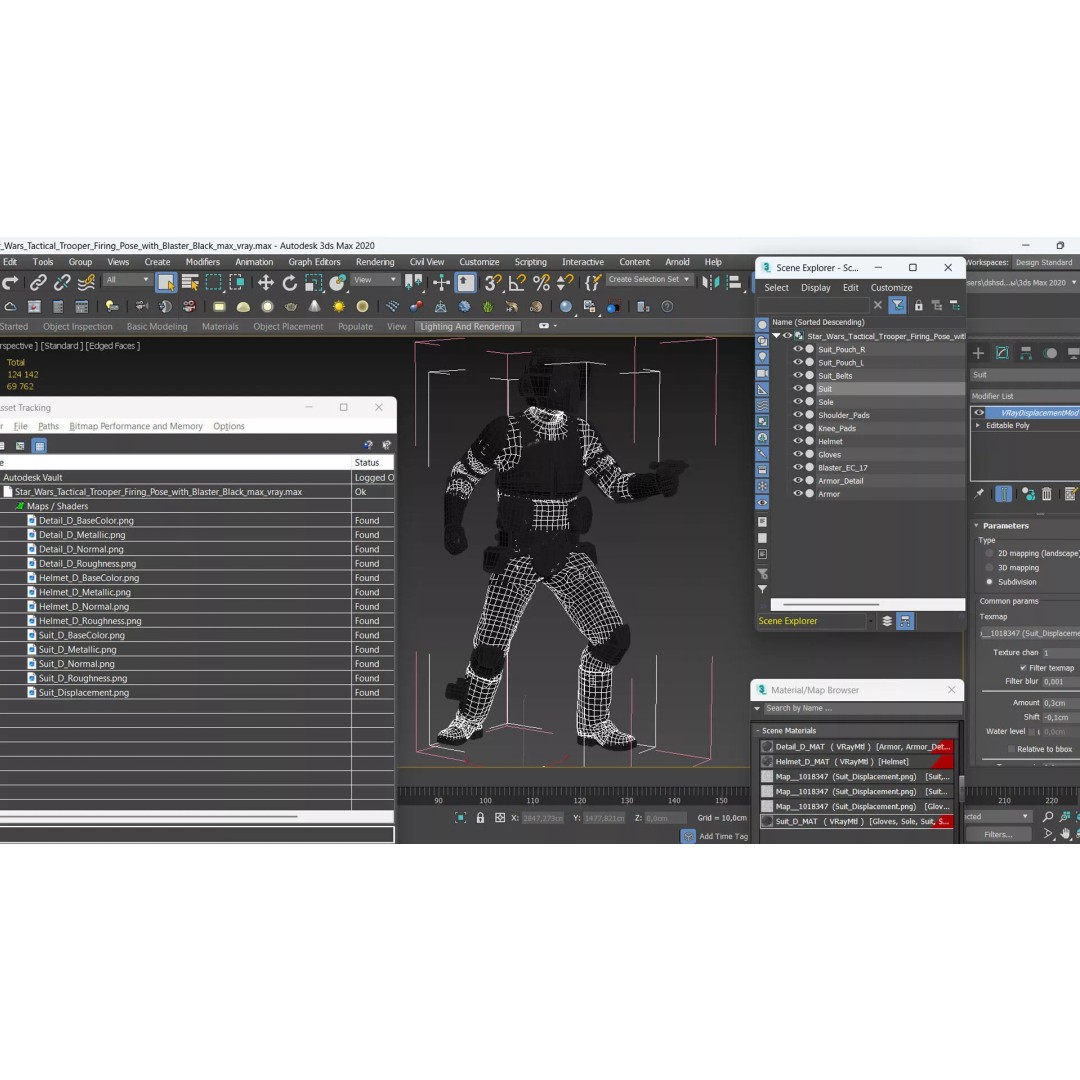Open the Modifiers menu
This screenshot has width=1080, height=1080.
click(x=202, y=262)
